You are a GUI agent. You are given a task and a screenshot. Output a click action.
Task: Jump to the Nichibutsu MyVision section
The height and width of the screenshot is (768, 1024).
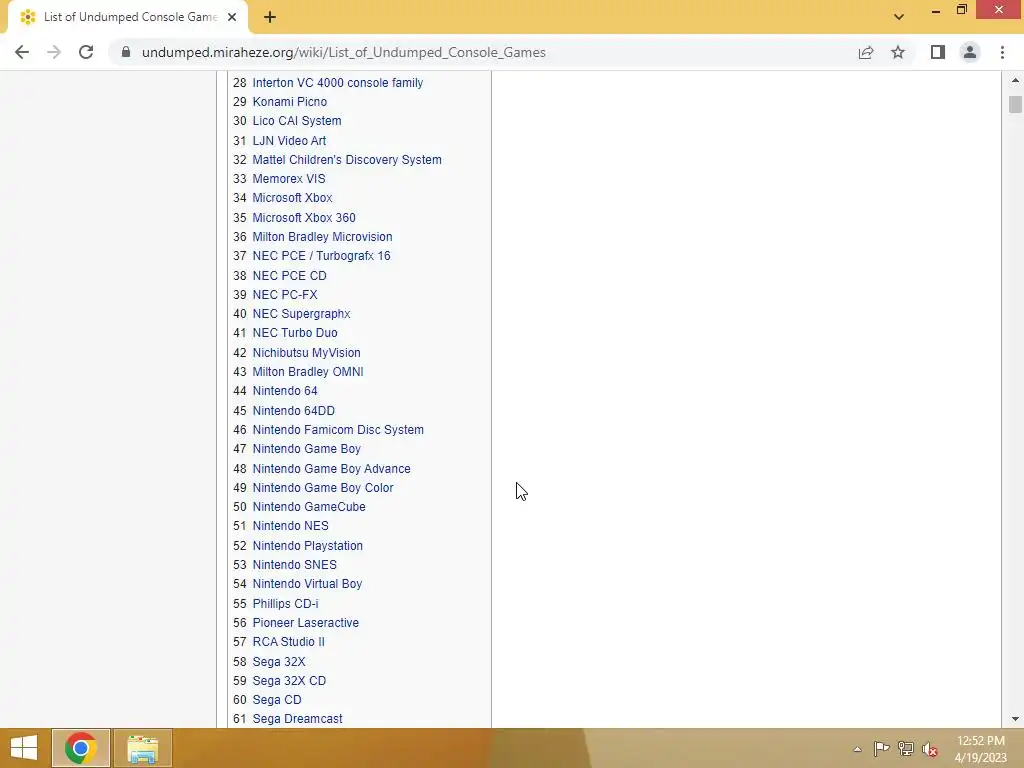[x=306, y=353]
